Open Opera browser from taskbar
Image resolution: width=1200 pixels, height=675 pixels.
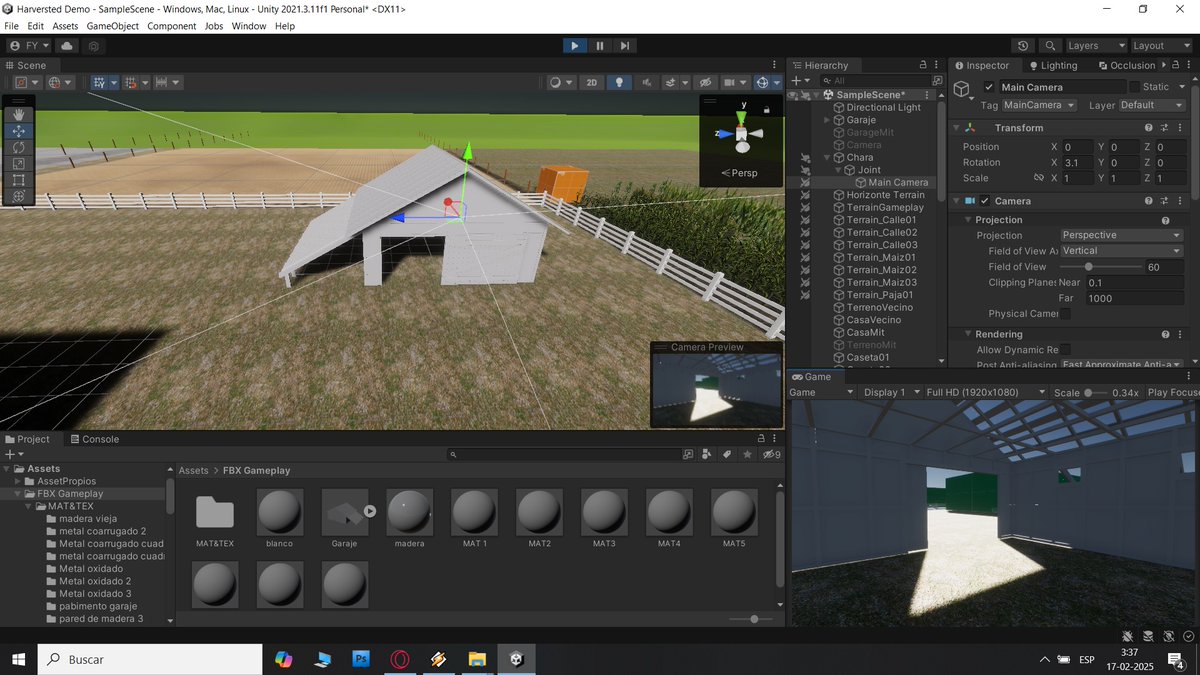399,659
